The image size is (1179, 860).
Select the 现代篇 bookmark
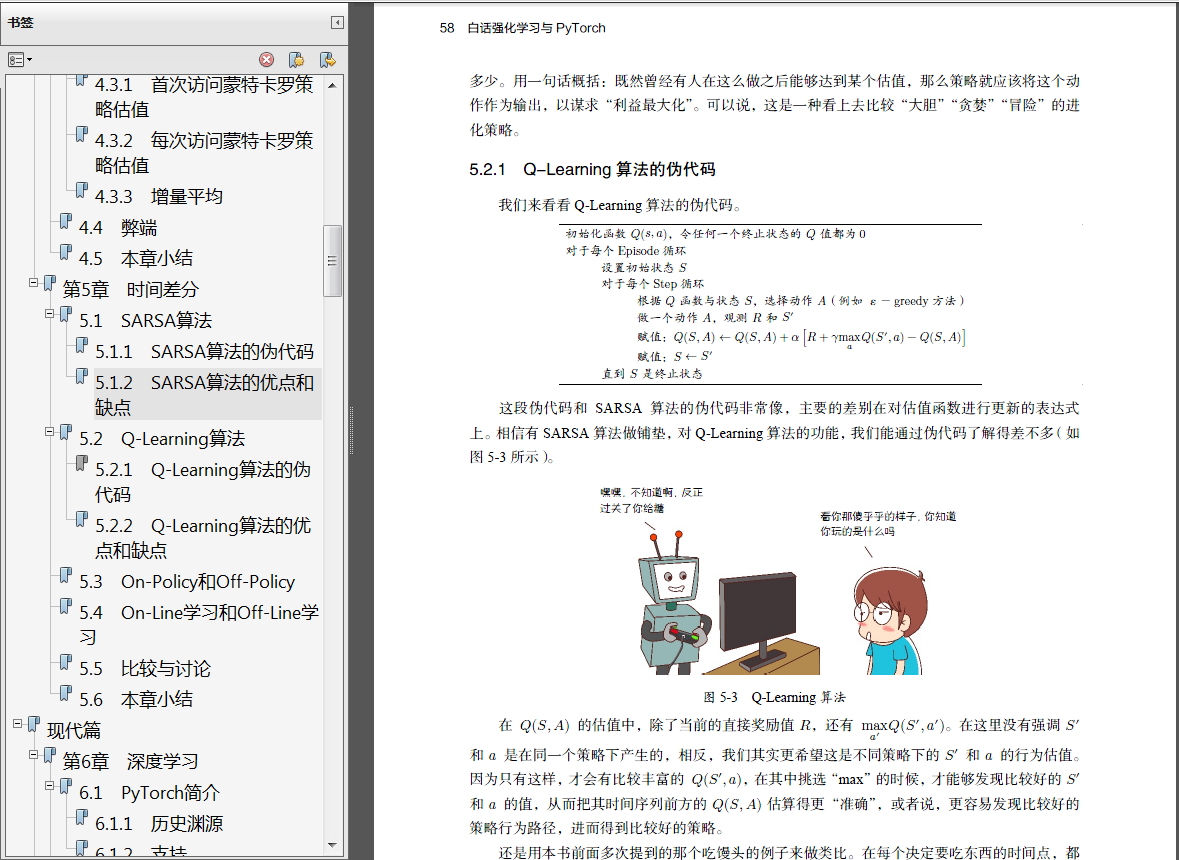(74, 731)
